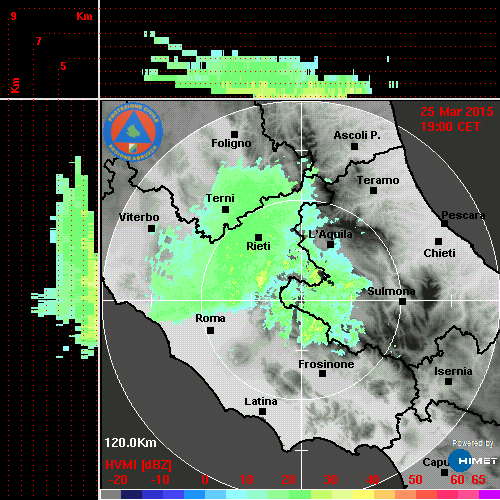
Task: Click the '65' dBZ scale value
Action: [x=478, y=480]
